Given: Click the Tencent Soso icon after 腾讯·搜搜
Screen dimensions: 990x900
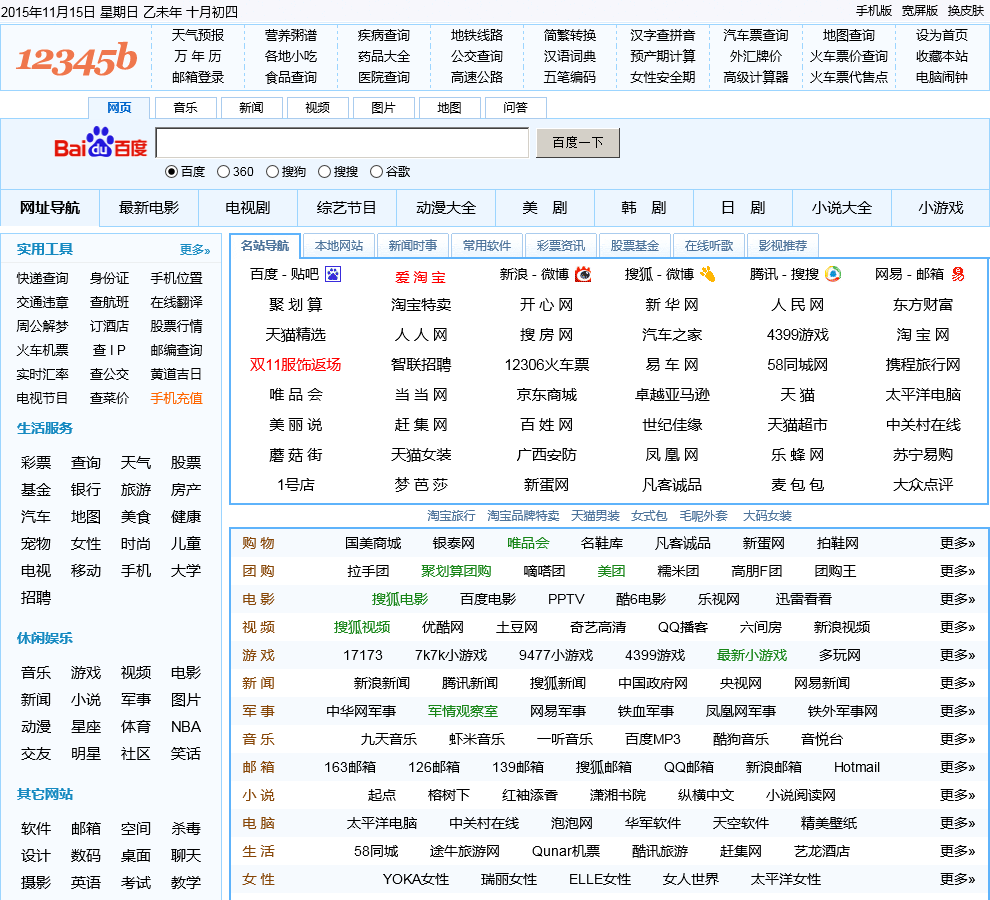Looking at the screenshot, I should [833, 274].
